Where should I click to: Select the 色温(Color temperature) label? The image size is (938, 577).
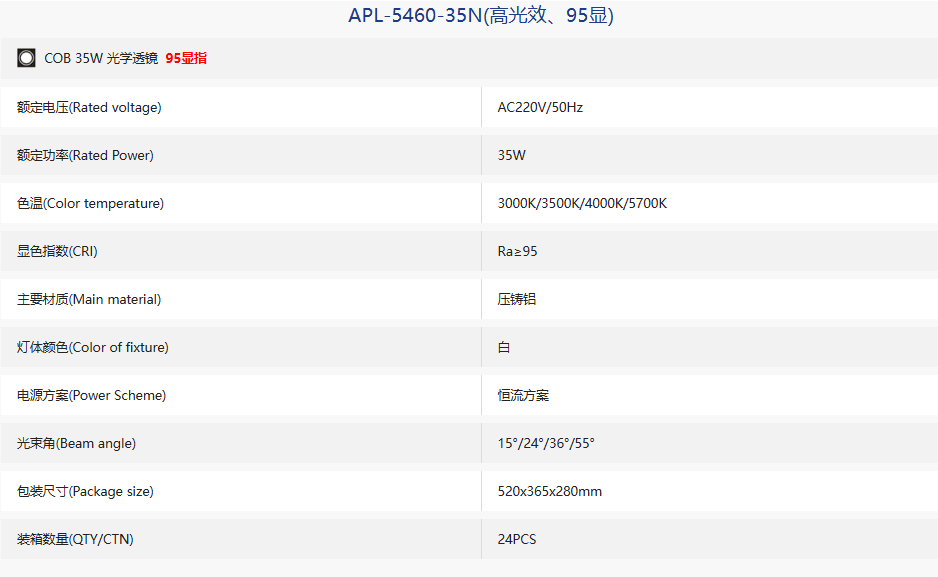point(90,203)
